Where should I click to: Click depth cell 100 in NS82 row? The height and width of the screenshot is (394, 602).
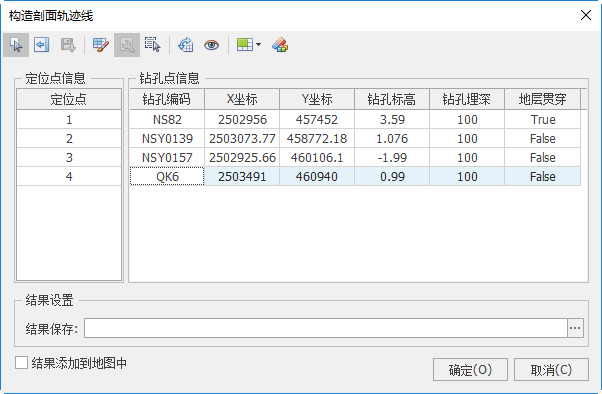pos(467,119)
